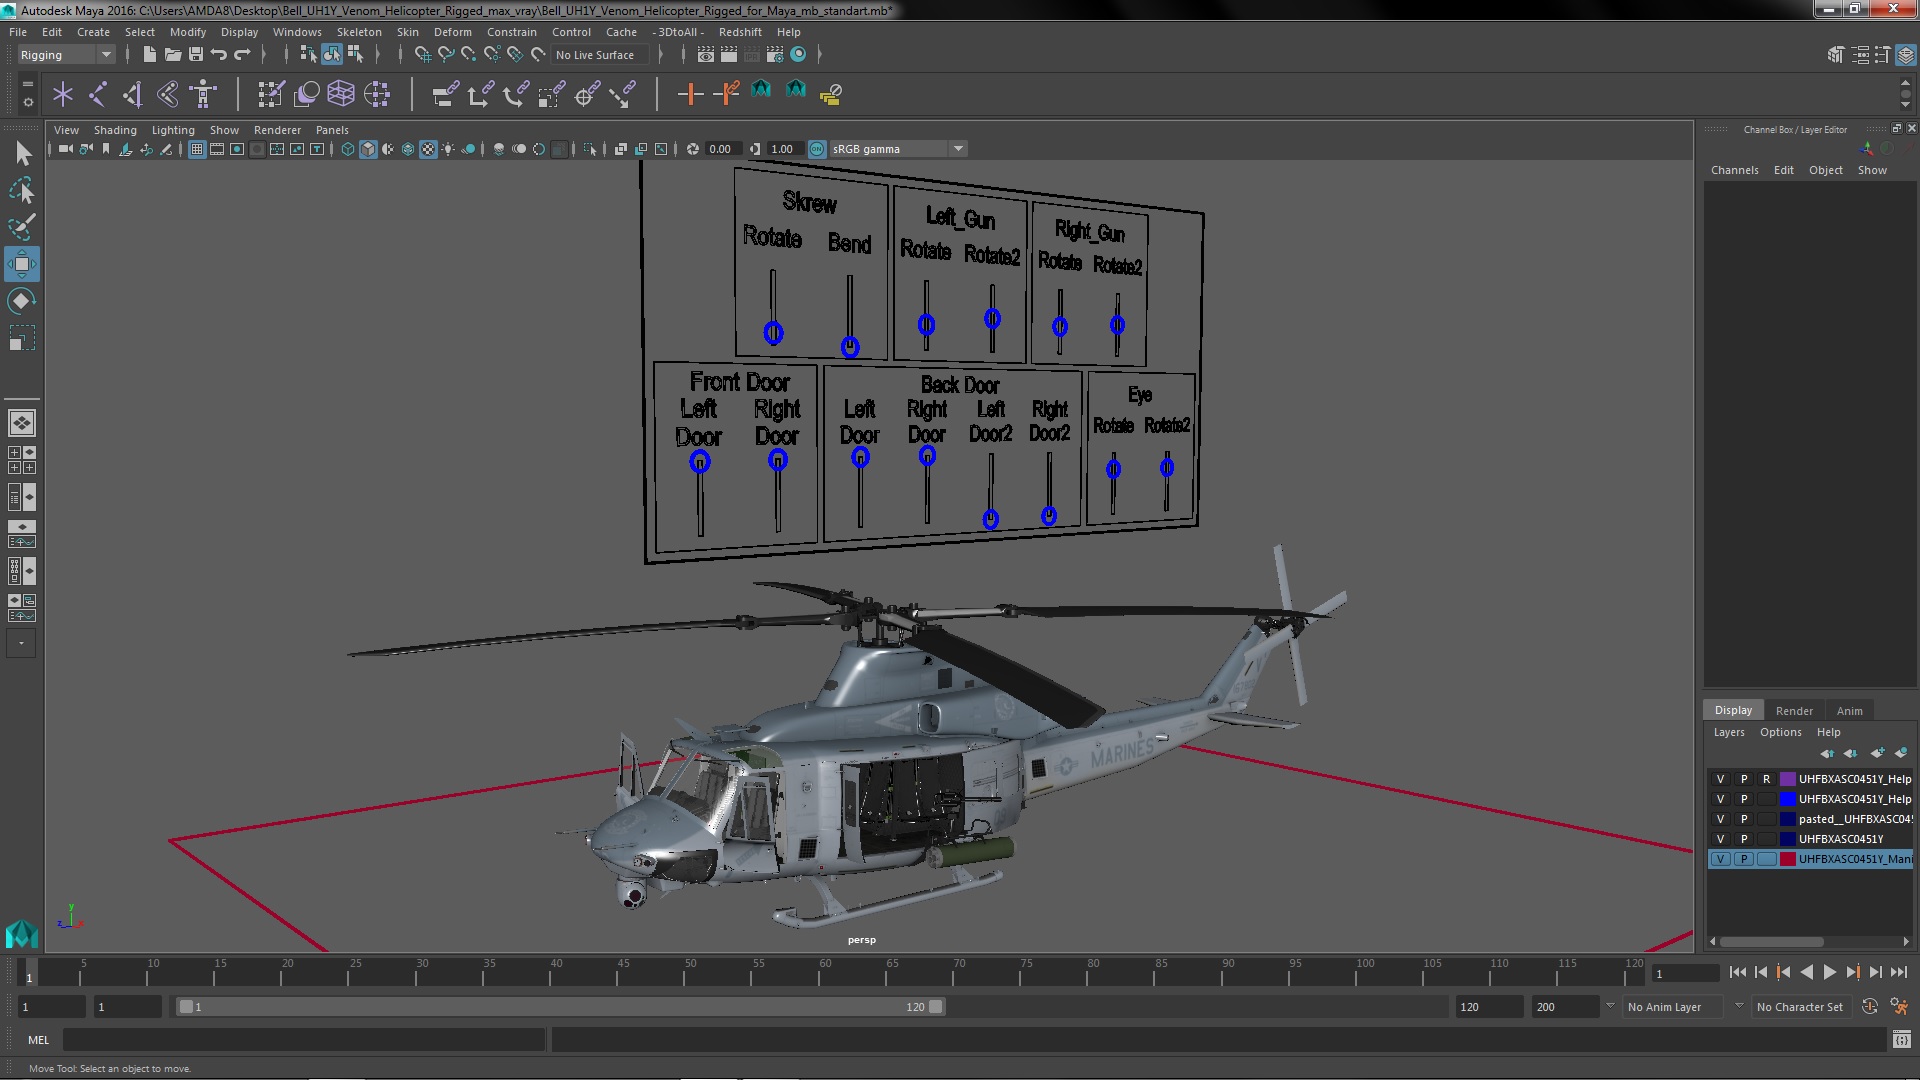Click the layer list horizontal scrollbar
The image size is (1920, 1080).
click(1771, 942)
